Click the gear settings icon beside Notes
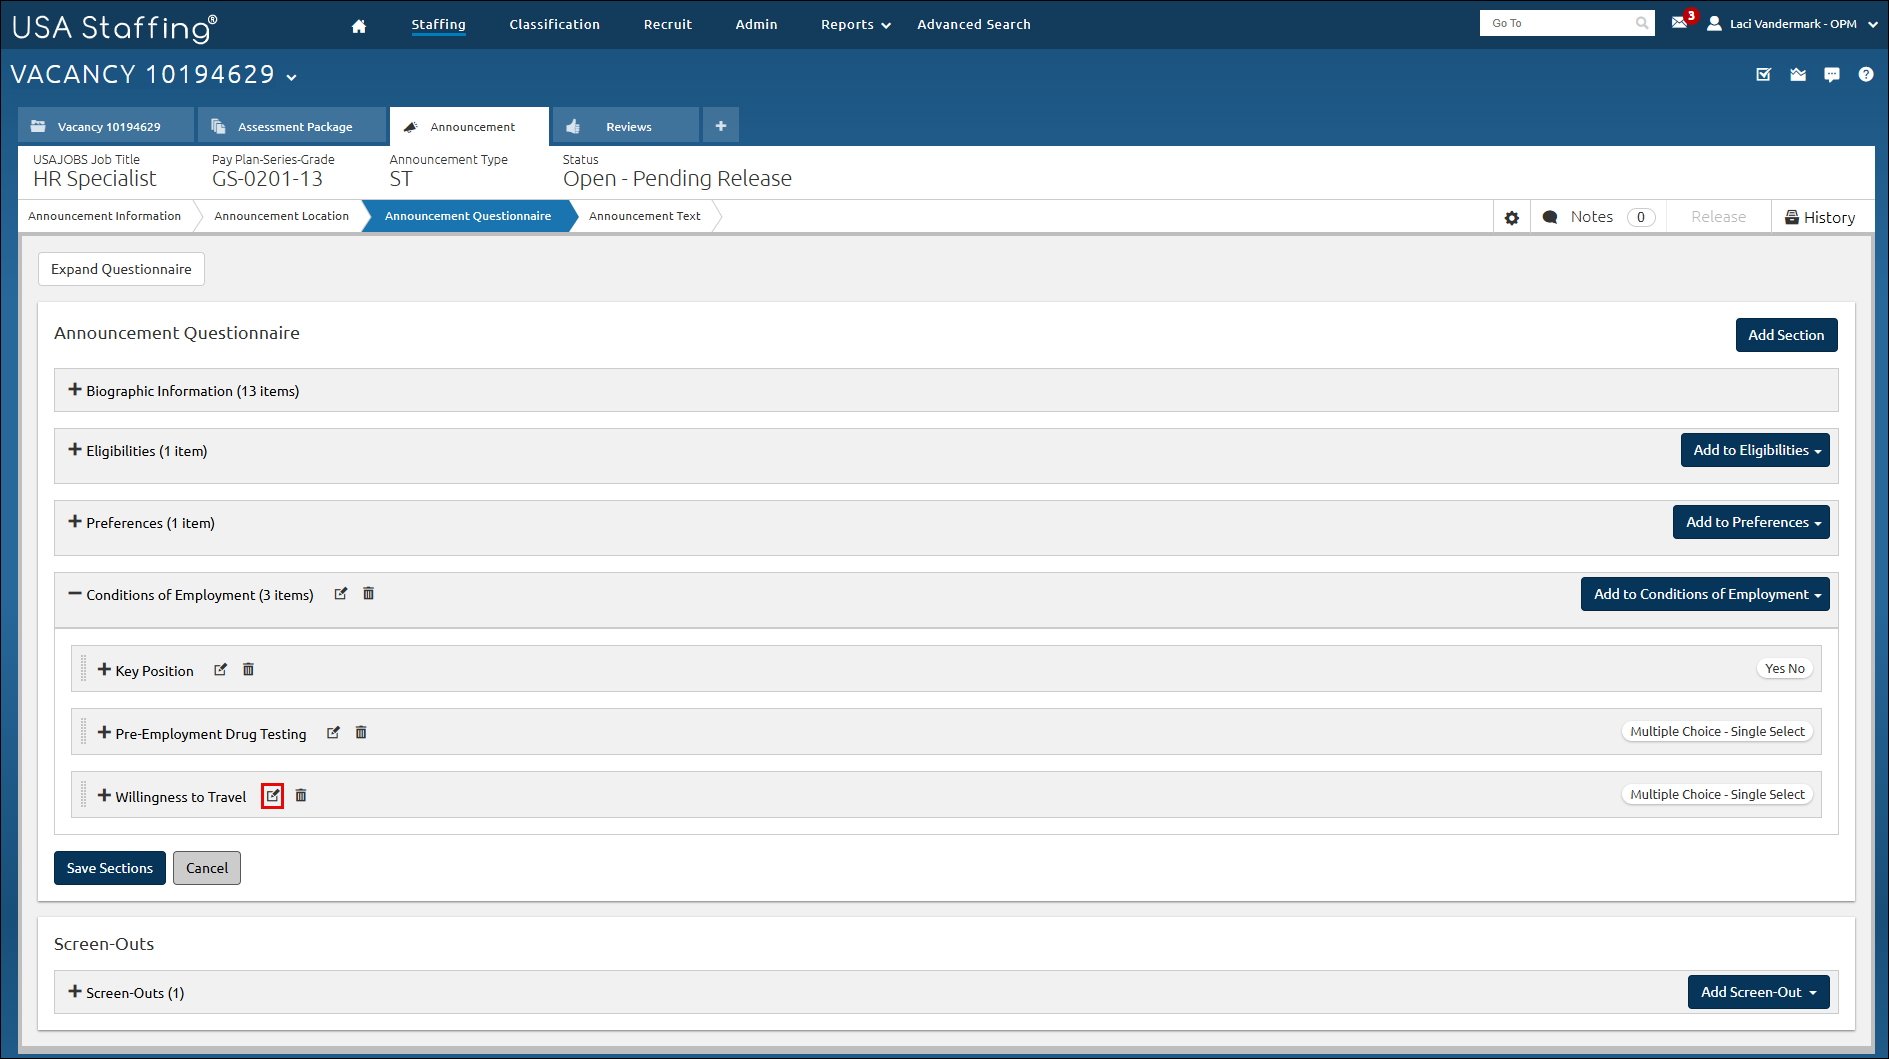 [1512, 217]
